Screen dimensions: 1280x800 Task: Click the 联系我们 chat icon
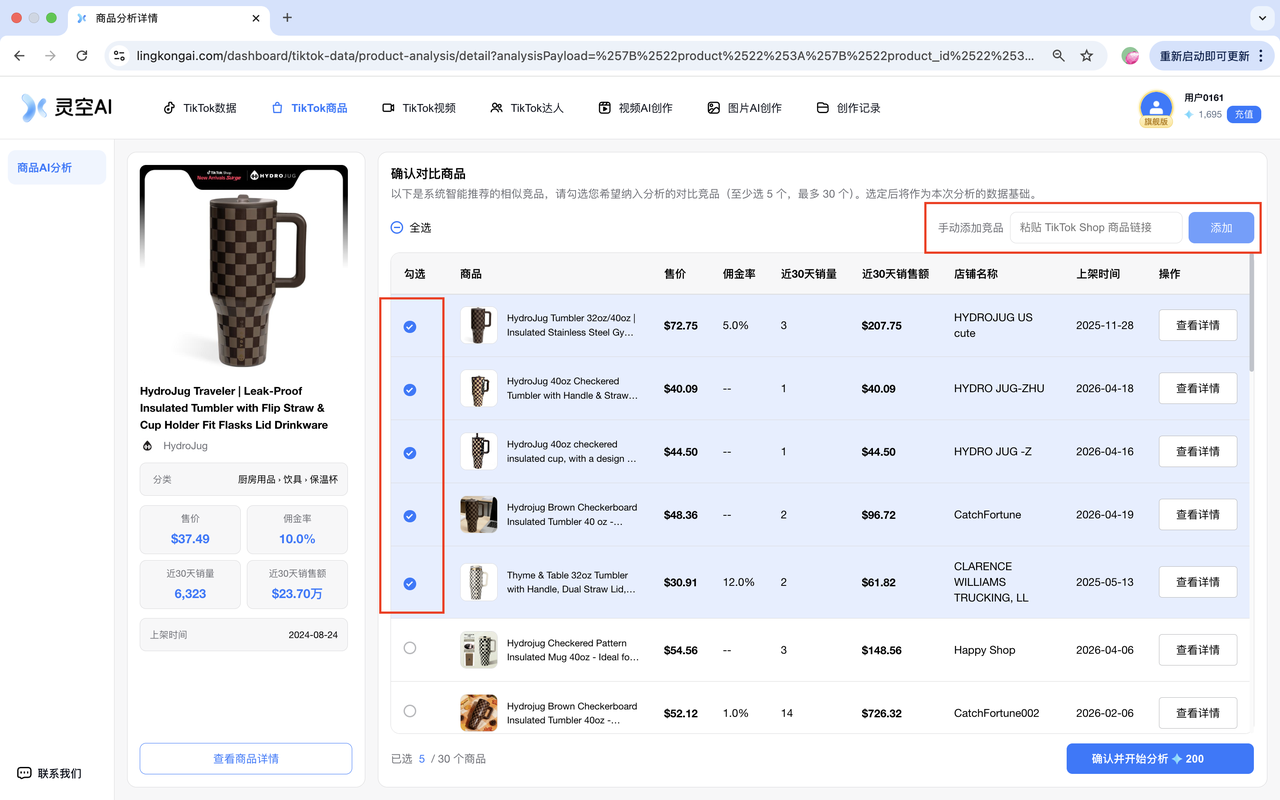click(24, 773)
